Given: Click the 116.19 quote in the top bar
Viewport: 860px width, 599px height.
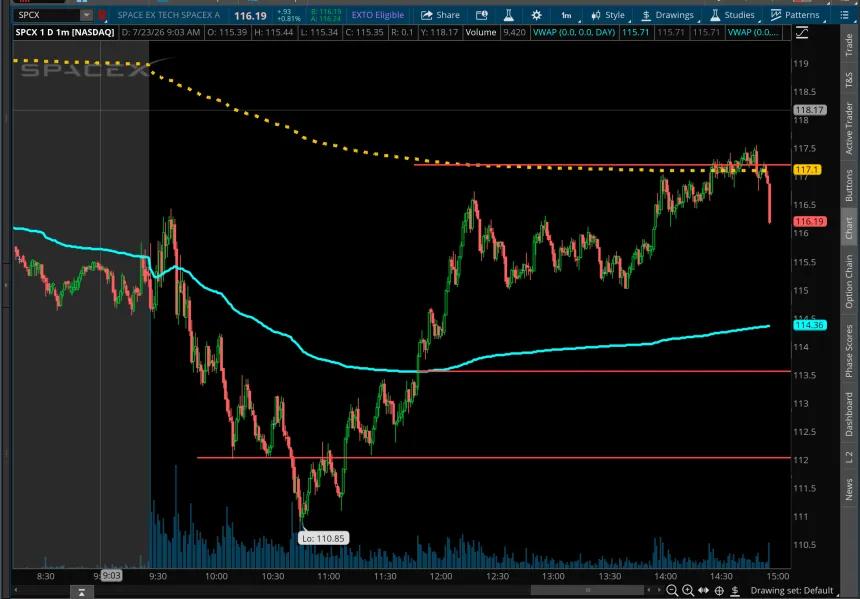Looking at the screenshot, I should (x=250, y=15).
